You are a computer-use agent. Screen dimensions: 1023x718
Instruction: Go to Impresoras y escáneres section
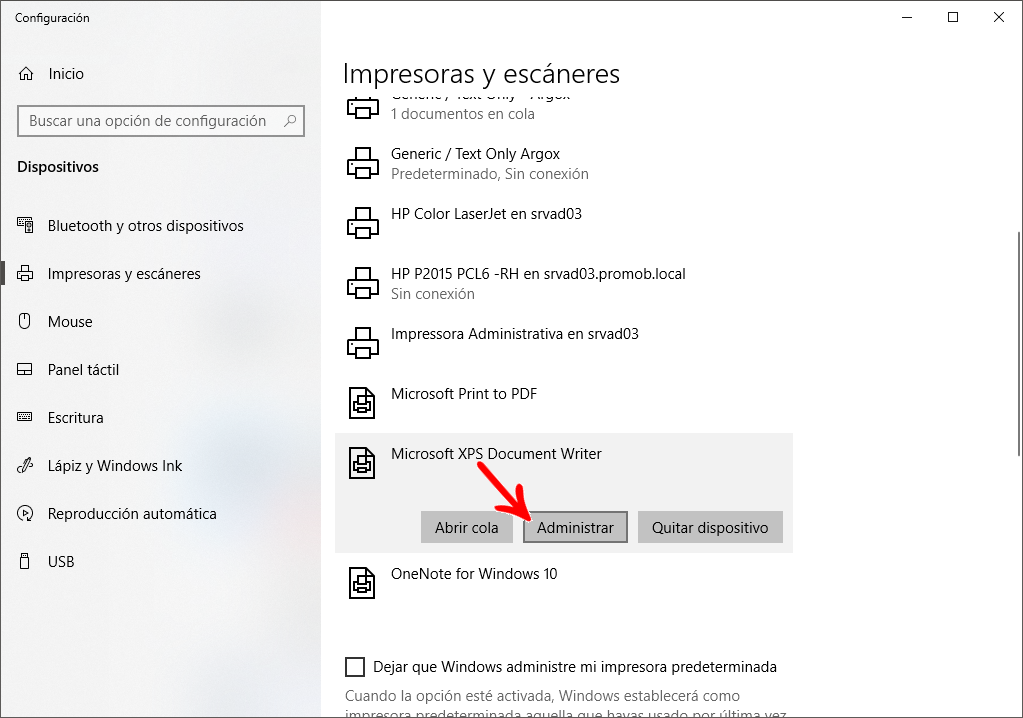pyautogui.click(x=124, y=274)
